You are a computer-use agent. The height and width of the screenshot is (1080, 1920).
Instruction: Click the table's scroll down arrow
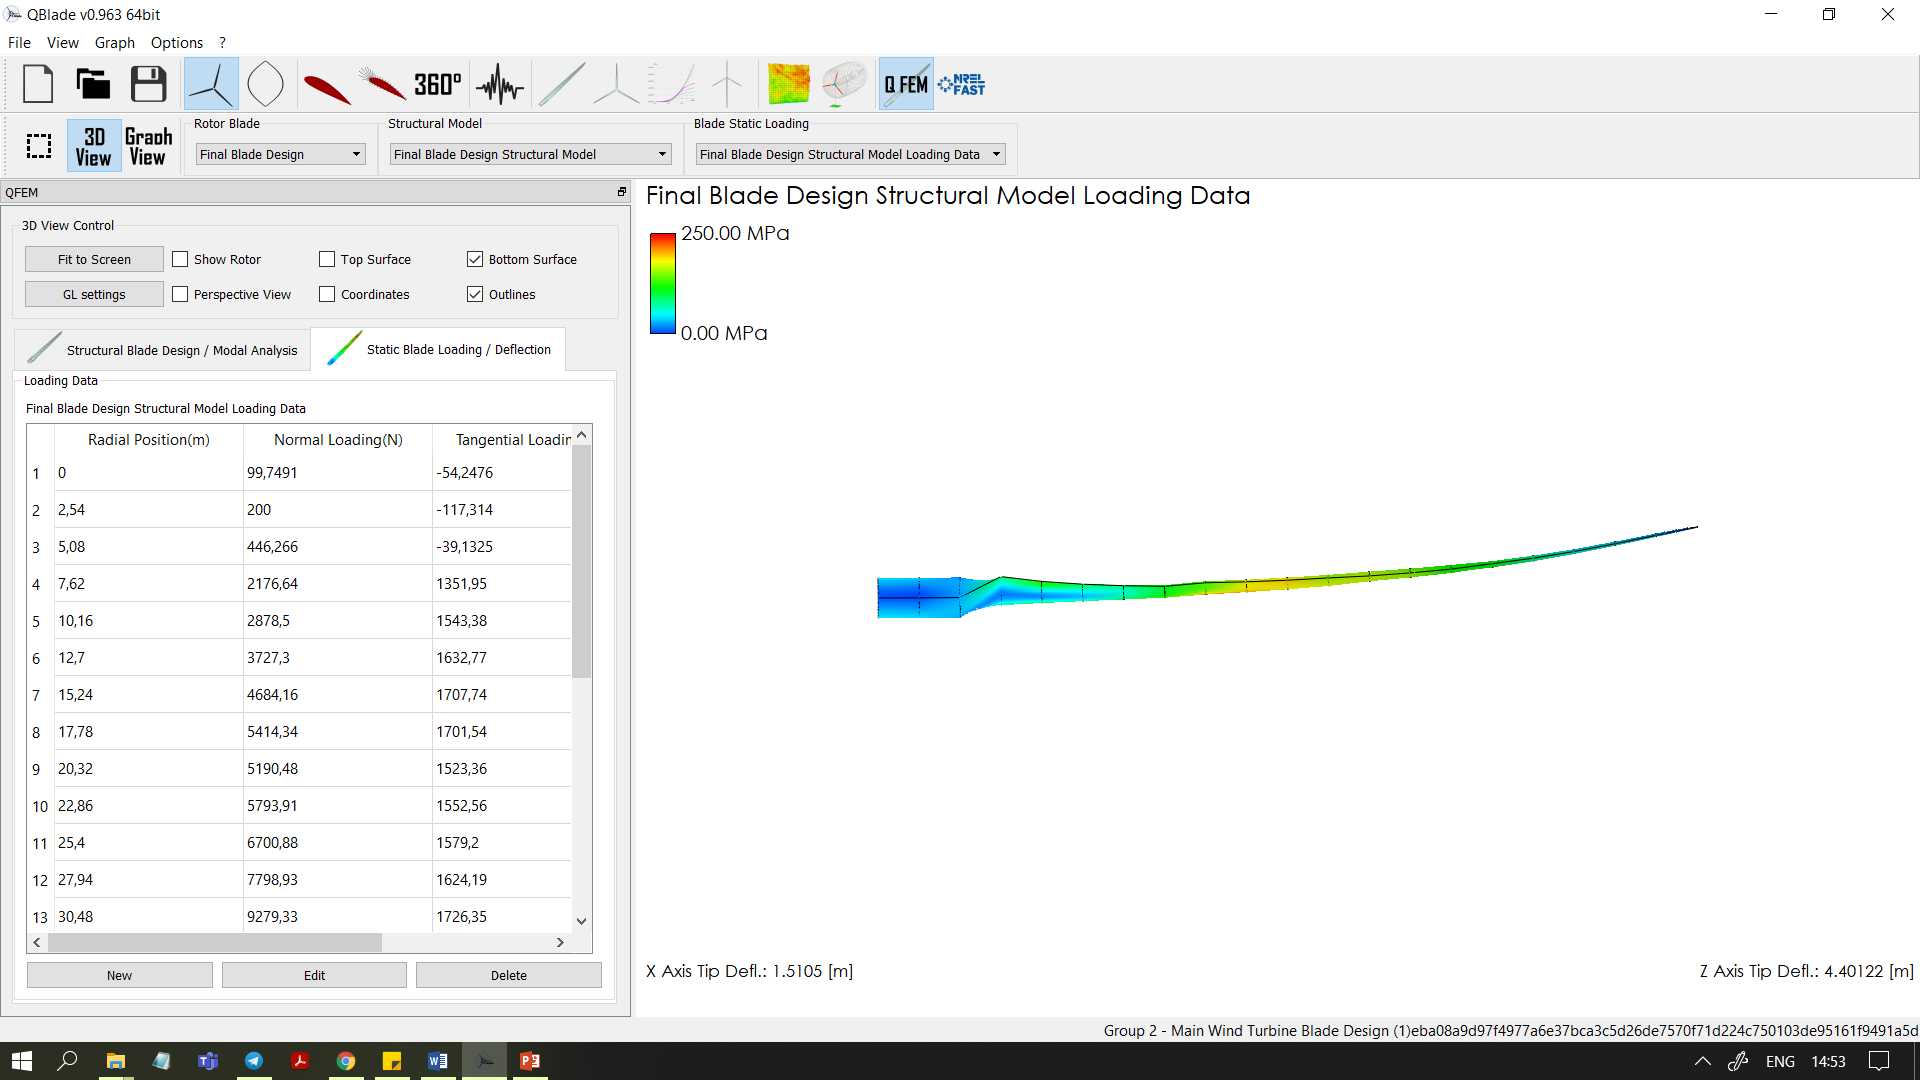(581, 921)
